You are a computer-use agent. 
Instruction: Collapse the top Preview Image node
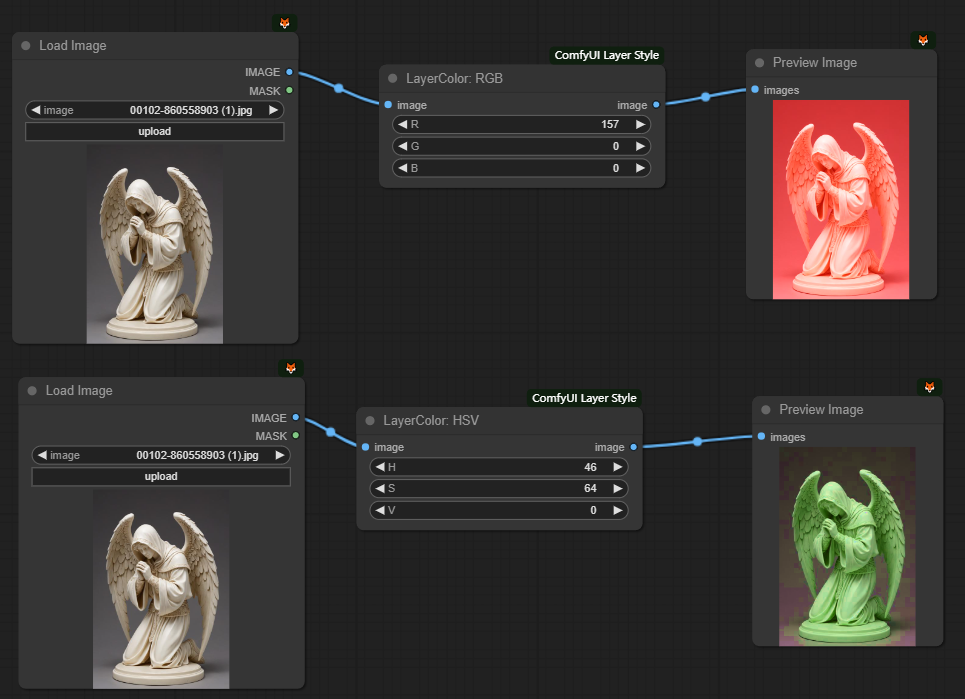tap(760, 63)
